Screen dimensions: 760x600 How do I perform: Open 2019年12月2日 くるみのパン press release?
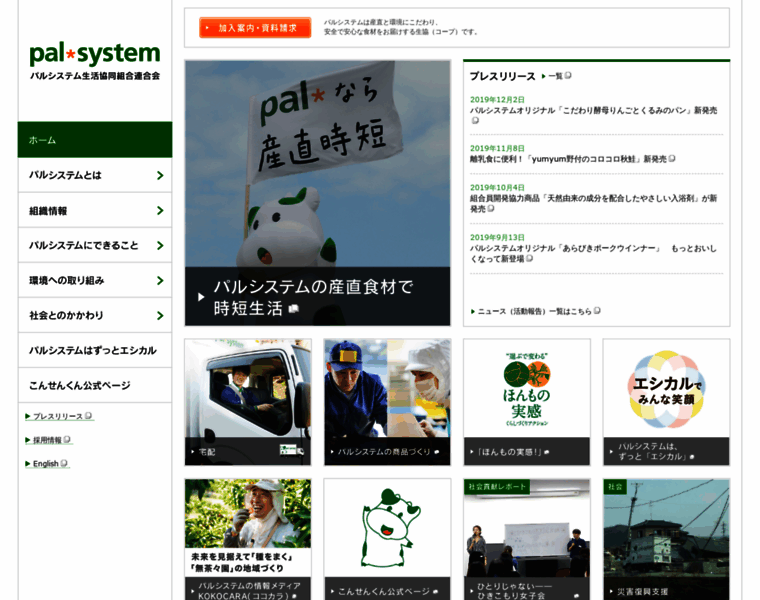pyautogui.click(x=593, y=111)
